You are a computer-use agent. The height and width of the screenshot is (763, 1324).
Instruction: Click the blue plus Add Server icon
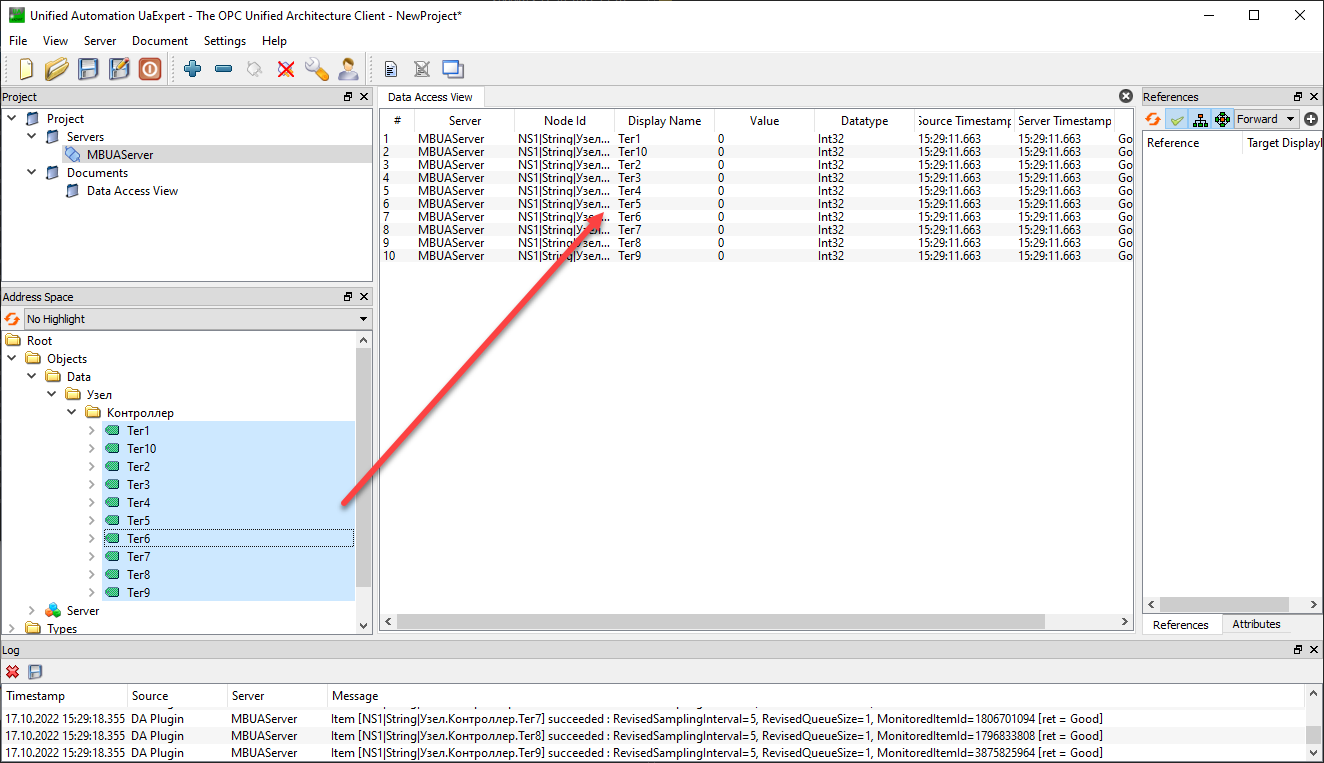(193, 69)
